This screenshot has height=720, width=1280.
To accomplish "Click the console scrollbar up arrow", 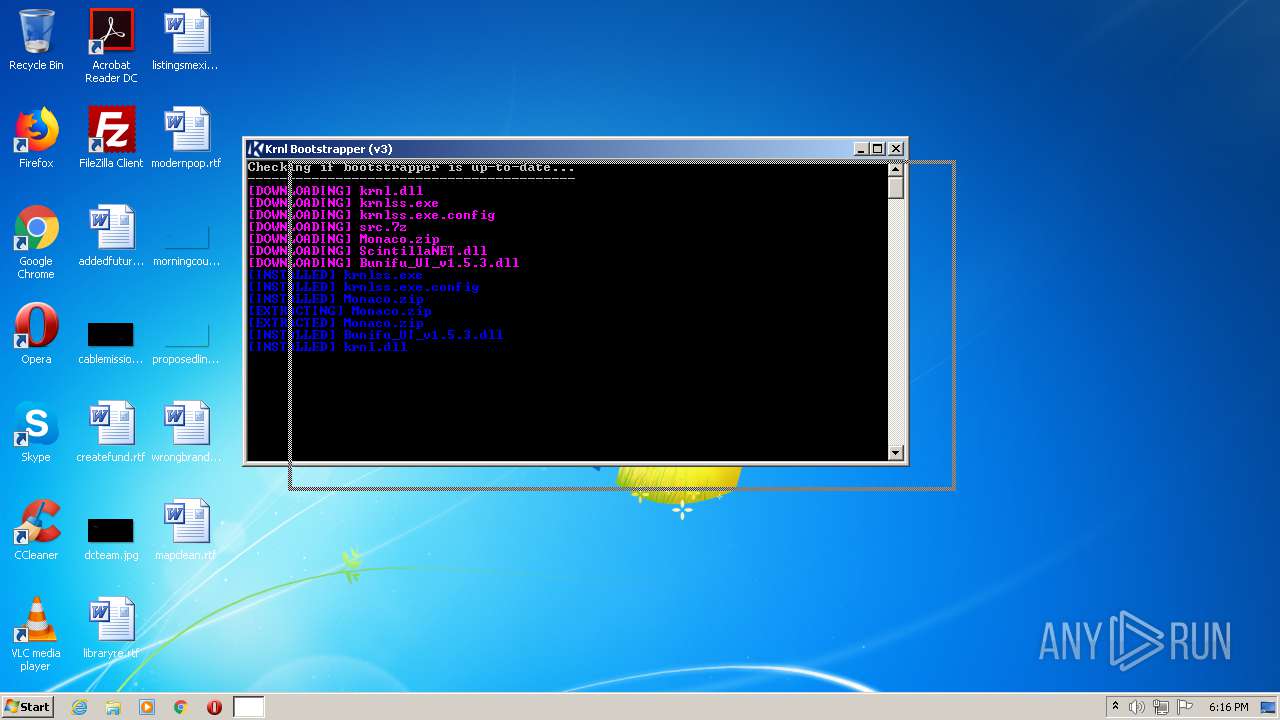I will 896,170.
